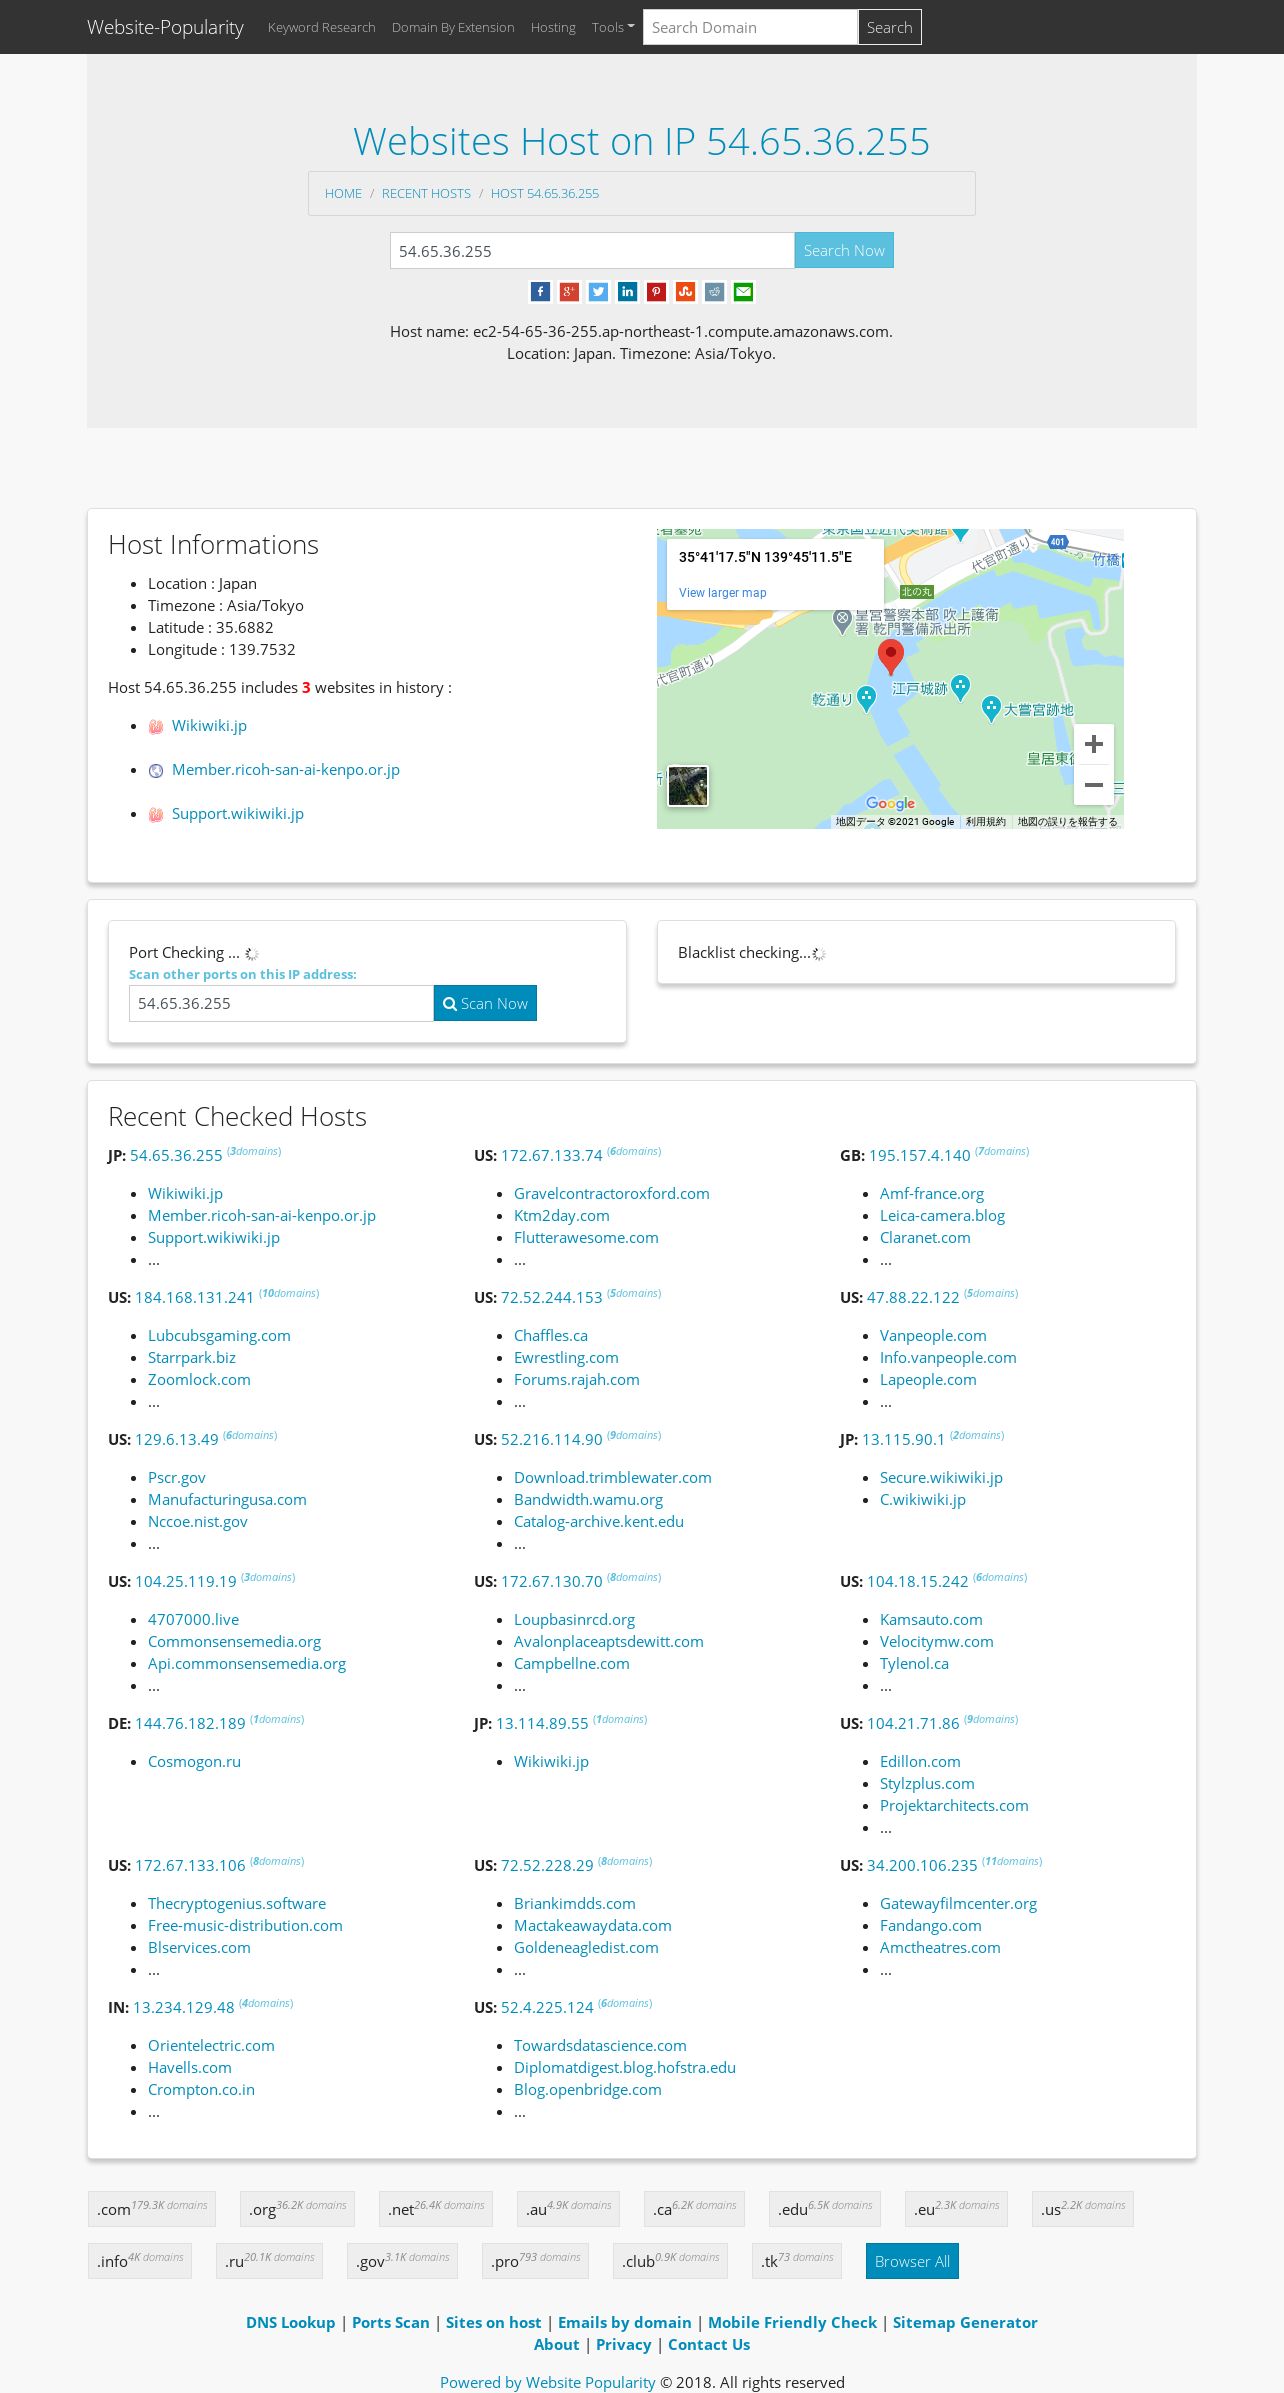Open Domain By Extension in navbar
The width and height of the screenshot is (1284, 2393).
click(x=453, y=27)
